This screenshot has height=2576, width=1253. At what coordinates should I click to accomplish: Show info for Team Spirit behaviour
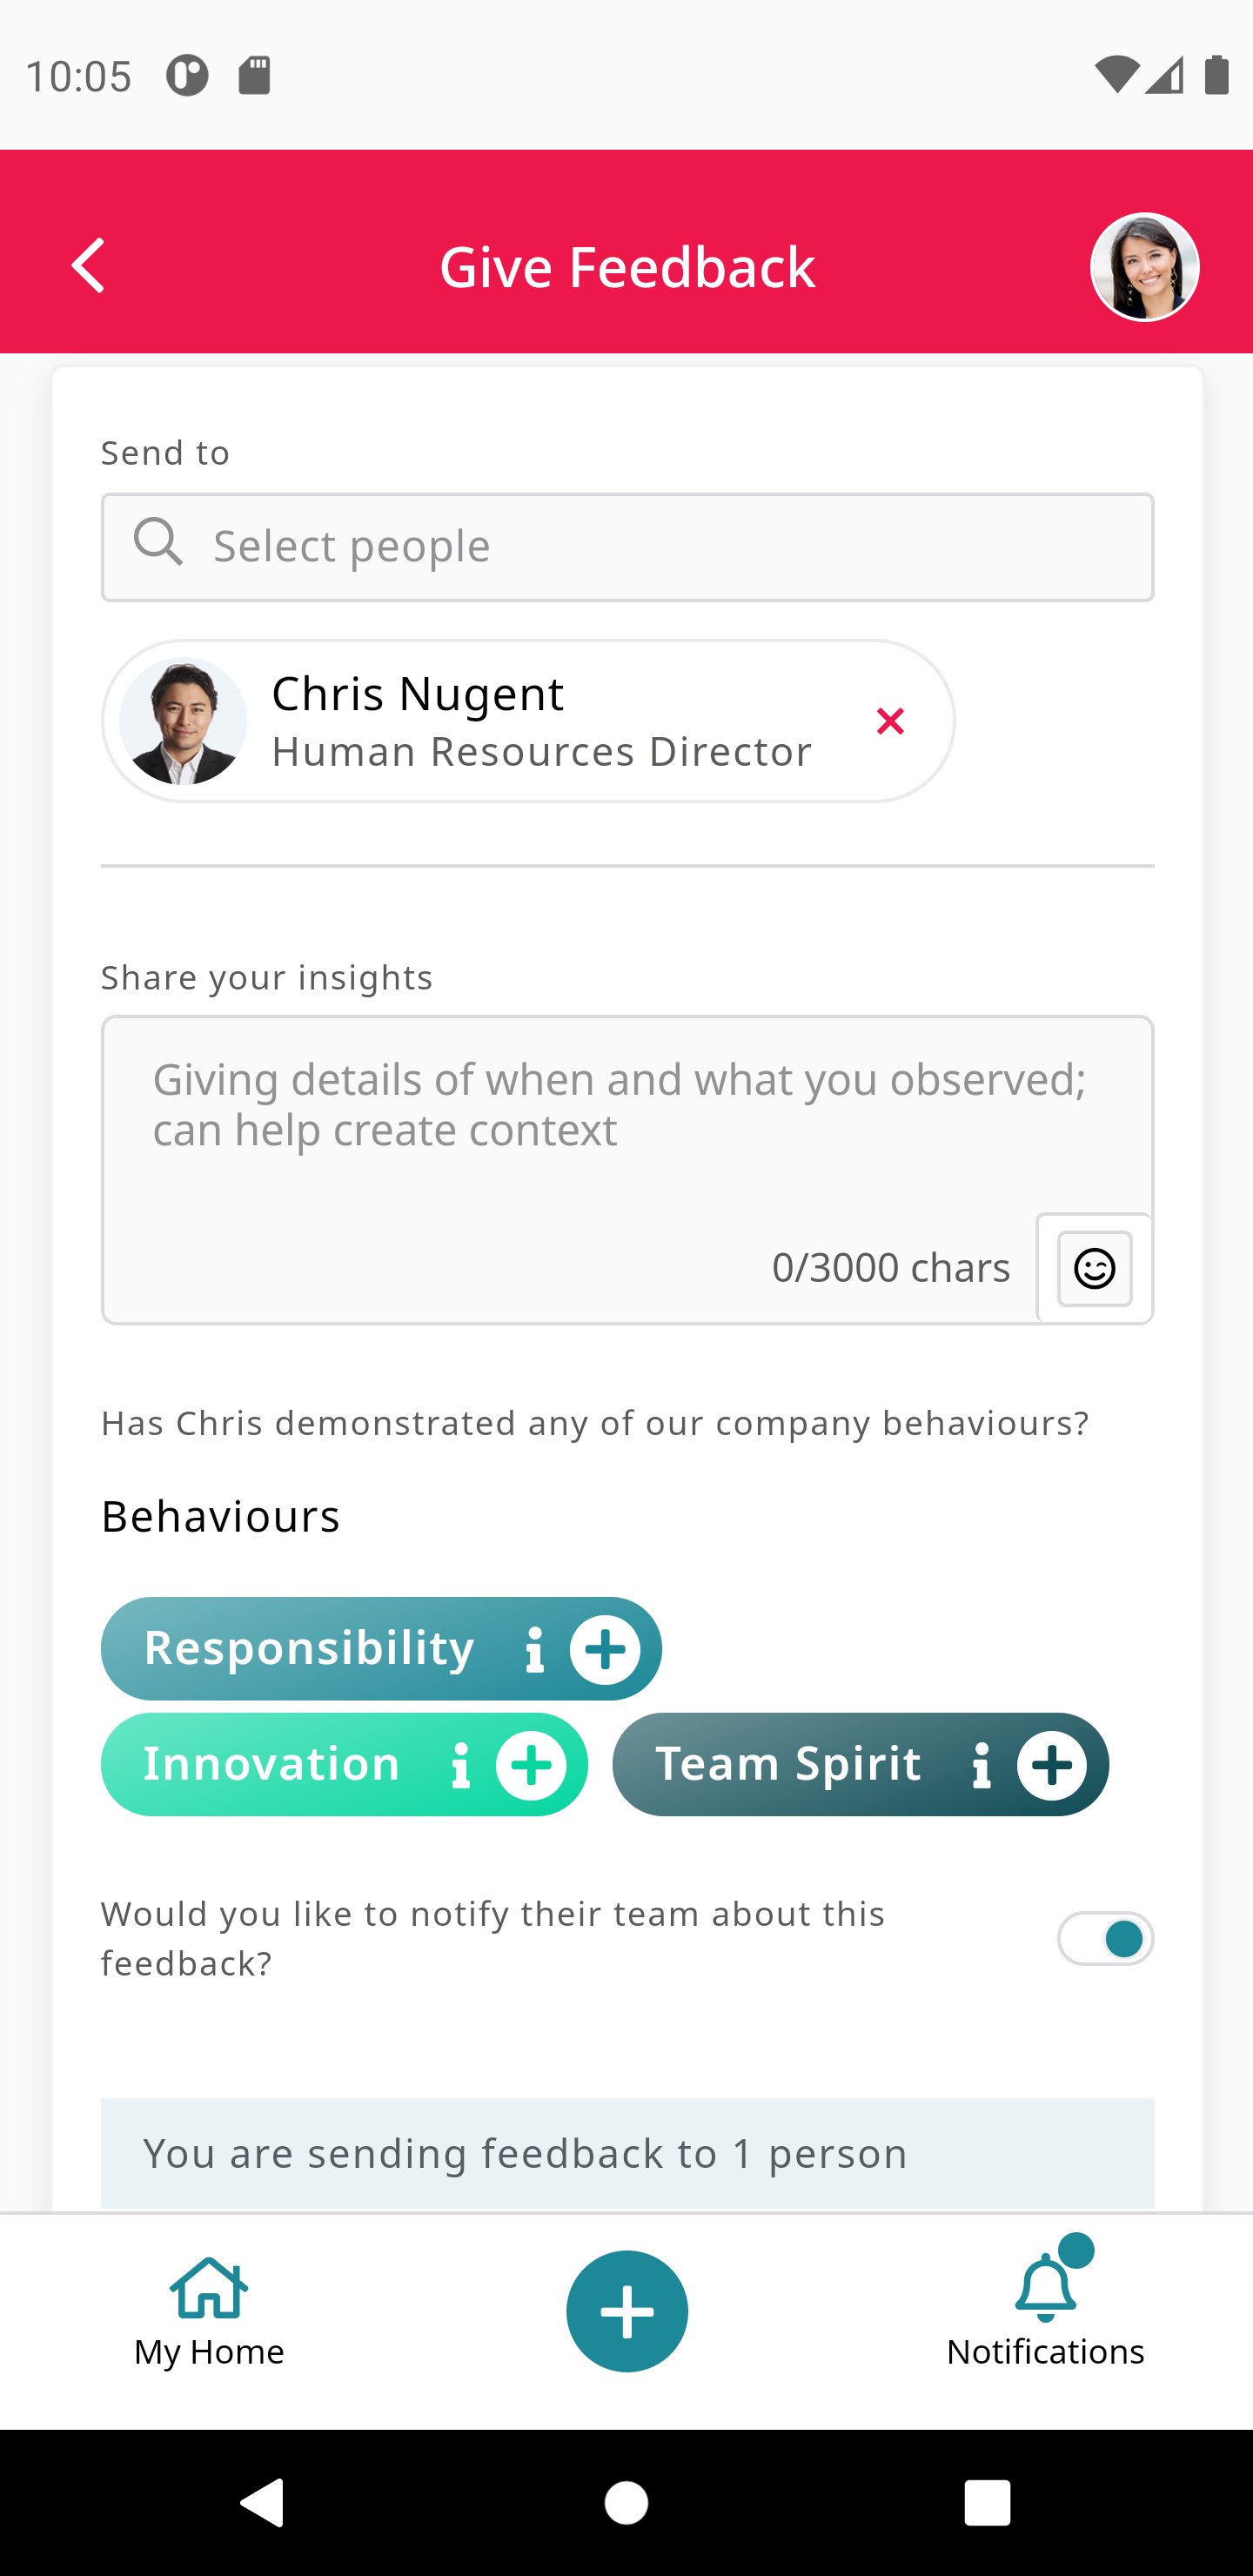coord(981,1765)
